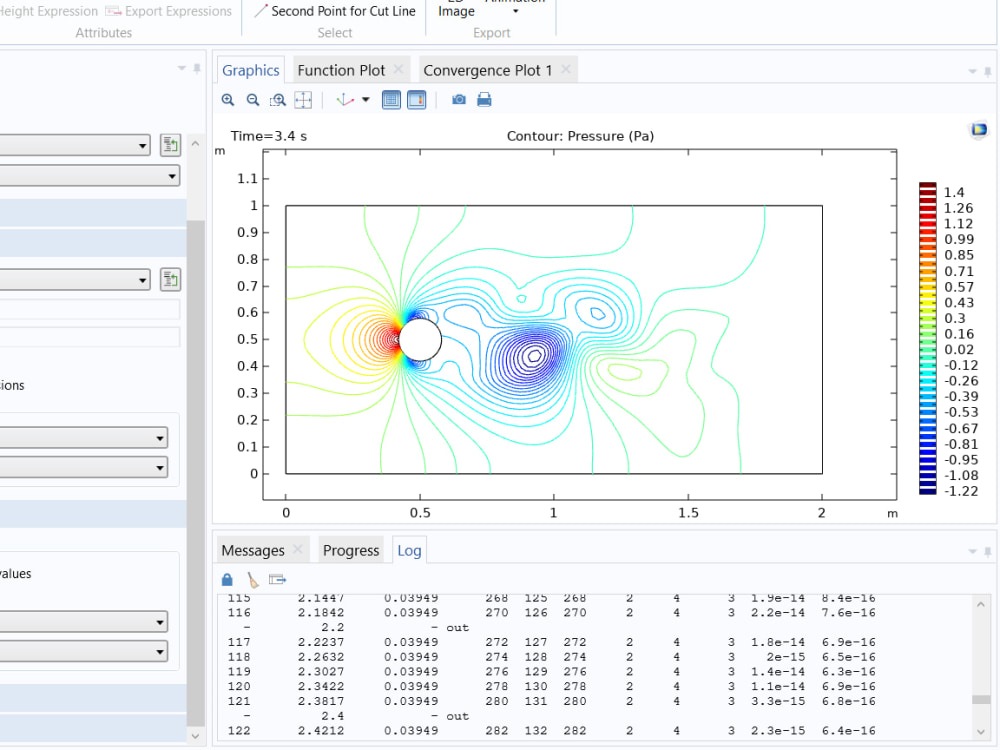
Task: Select the Zoom Out tool
Action: pos(252,99)
